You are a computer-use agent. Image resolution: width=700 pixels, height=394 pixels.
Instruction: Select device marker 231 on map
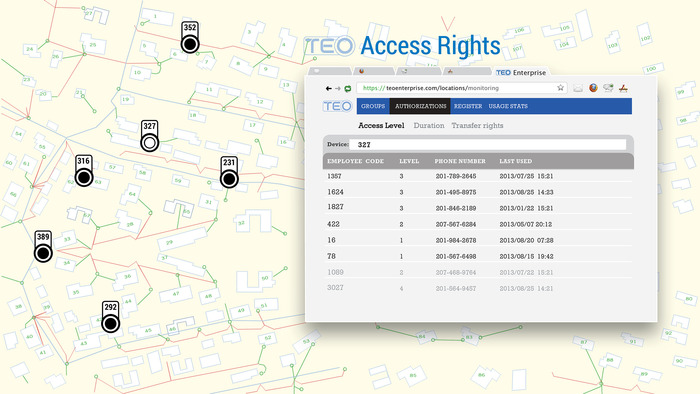click(229, 172)
